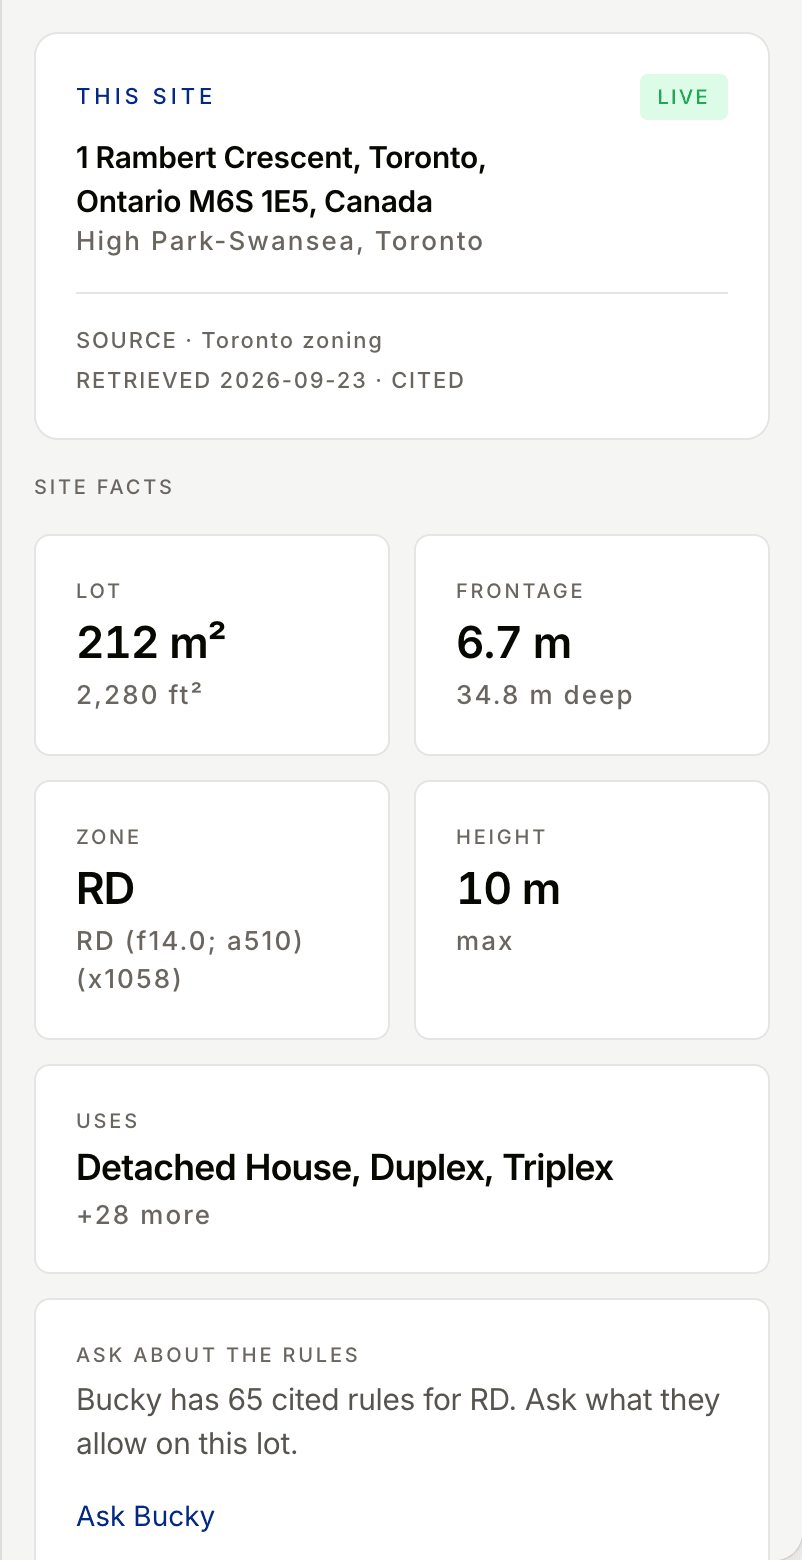
Task: Open the Height 10 m card
Action: (x=592, y=910)
